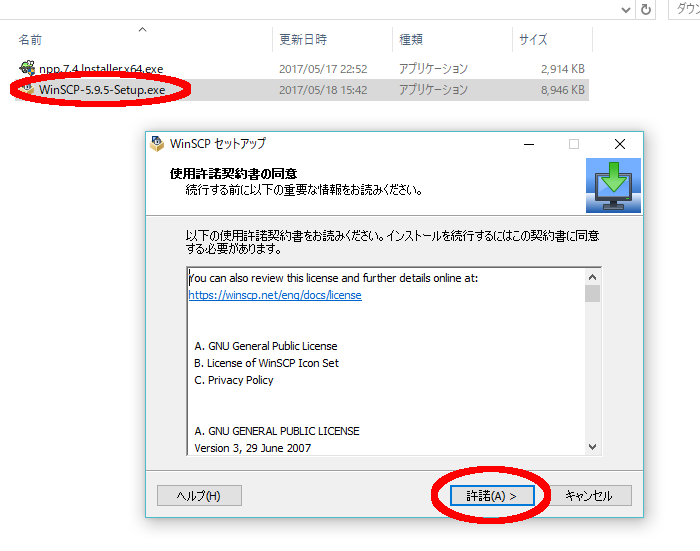Minimize the WinSCP setup dialog
This screenshot has height=551, width=700.
tap(527, 144)
